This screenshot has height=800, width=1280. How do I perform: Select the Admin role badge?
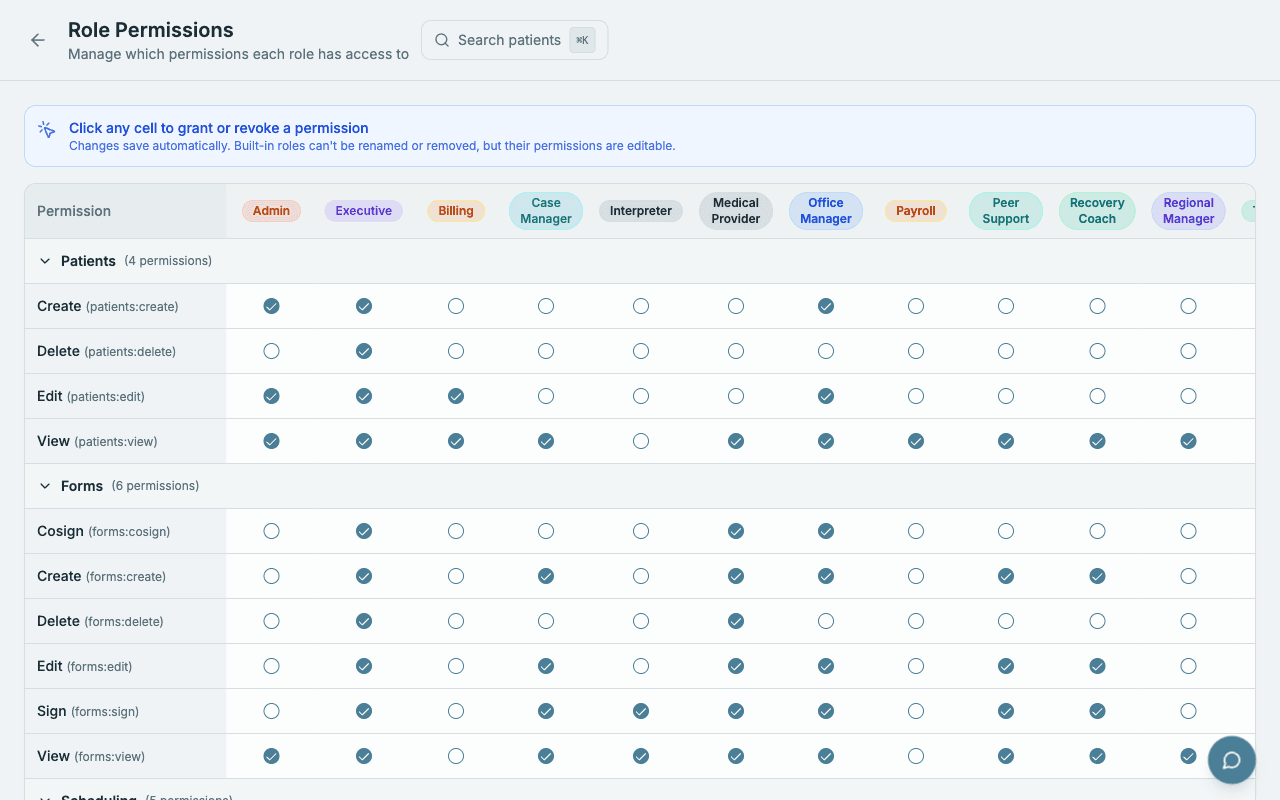point(271,211)
